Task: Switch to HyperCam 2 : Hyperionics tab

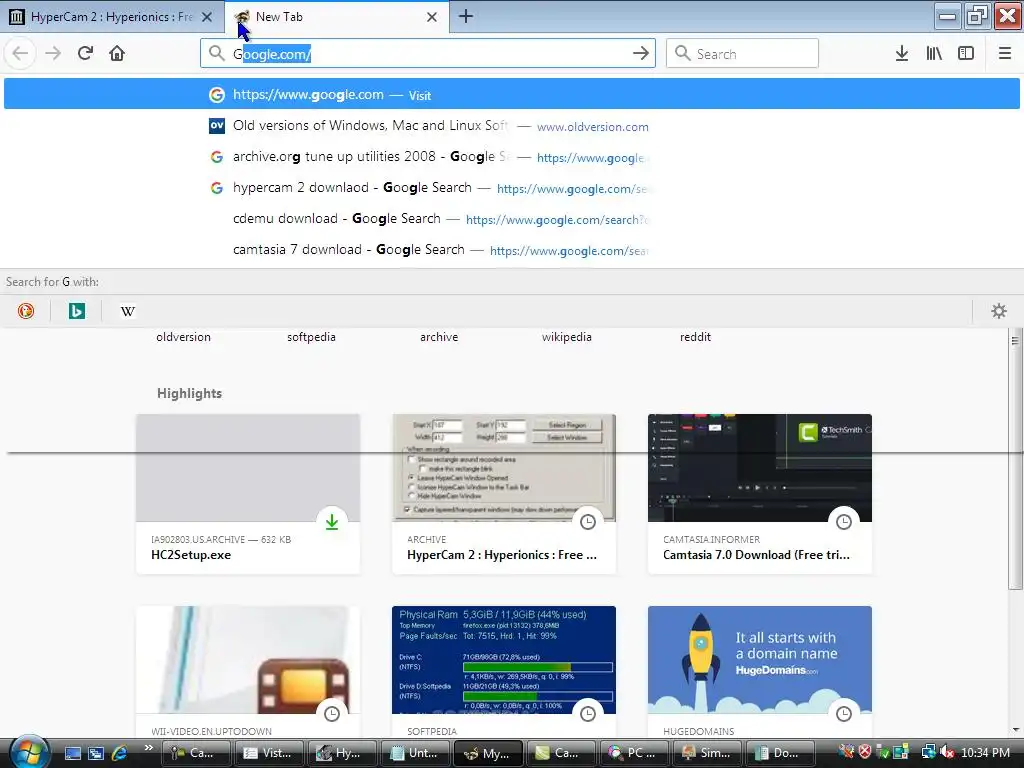Action: pyautogui.click(x=111, y=17)
